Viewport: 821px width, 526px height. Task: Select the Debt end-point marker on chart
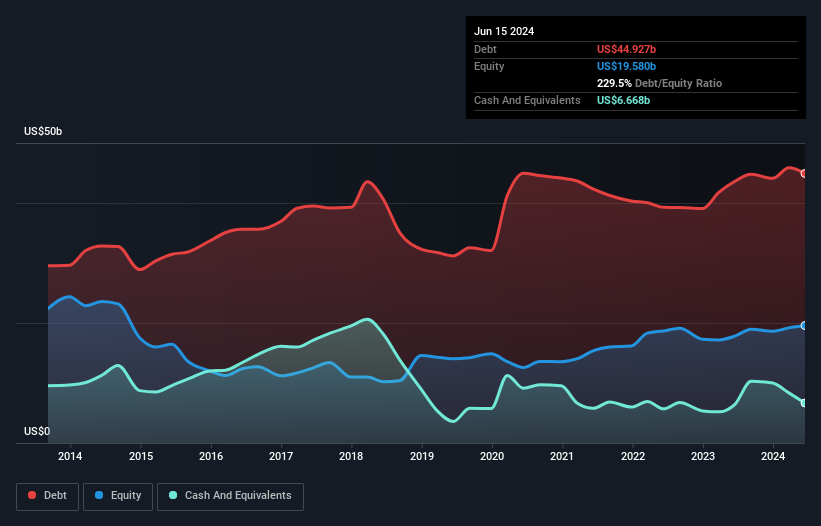(x=805, y=173)
